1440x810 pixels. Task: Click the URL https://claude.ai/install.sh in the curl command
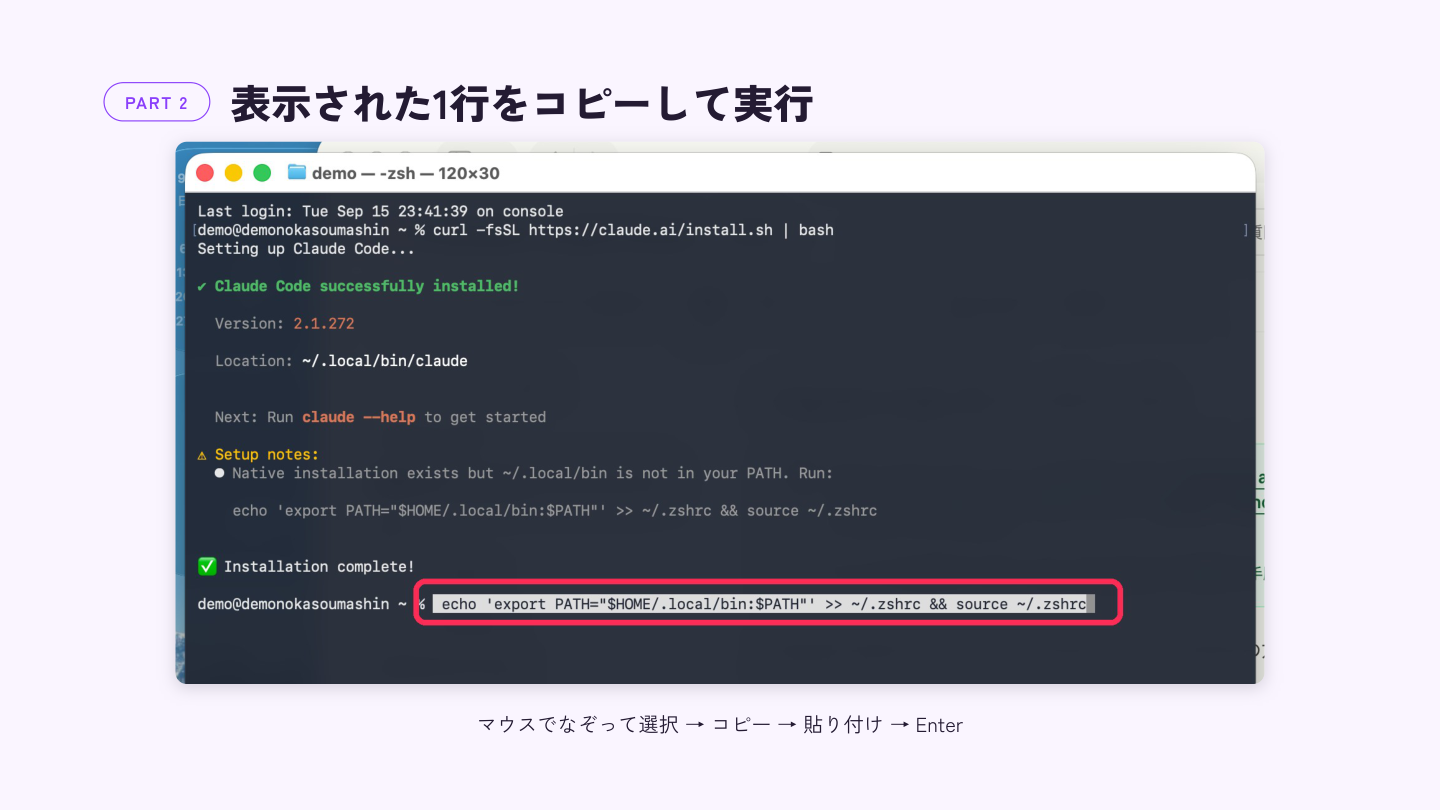(650, 230)
